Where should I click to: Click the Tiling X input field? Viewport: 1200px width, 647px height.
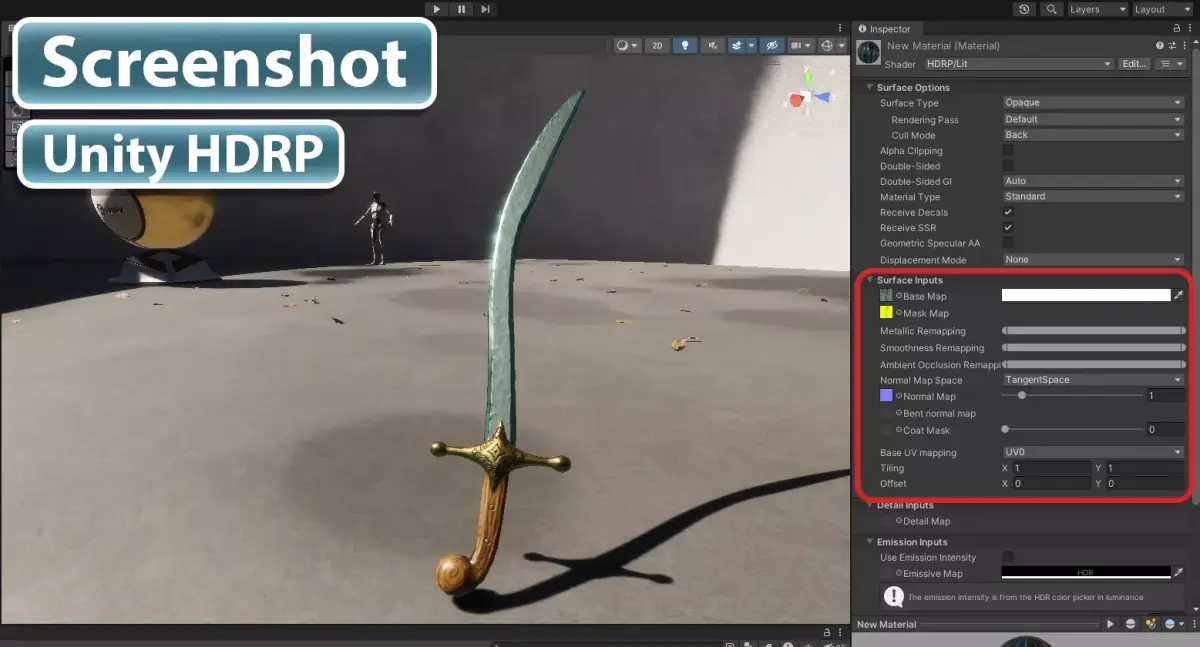(x=1051, y=468)
